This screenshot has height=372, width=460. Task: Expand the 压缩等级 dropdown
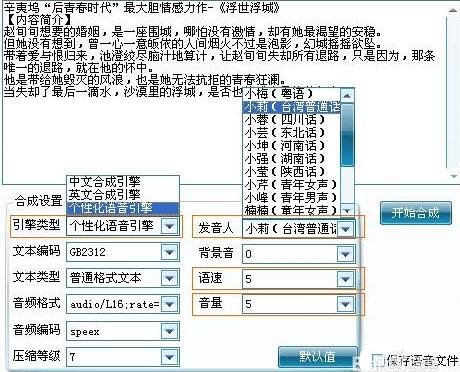tap(169, 357)
